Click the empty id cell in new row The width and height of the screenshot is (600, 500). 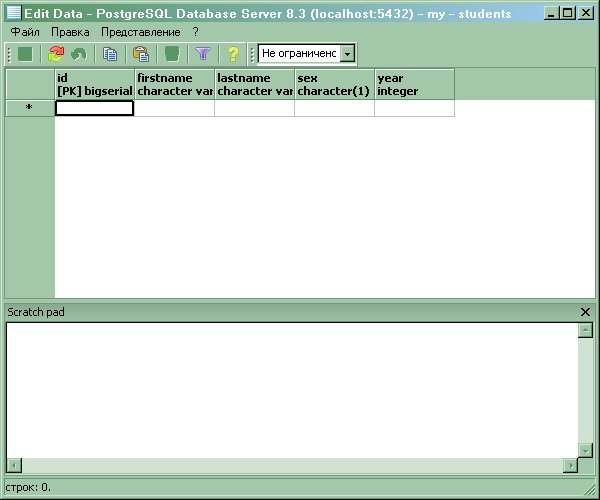[95, 108]
